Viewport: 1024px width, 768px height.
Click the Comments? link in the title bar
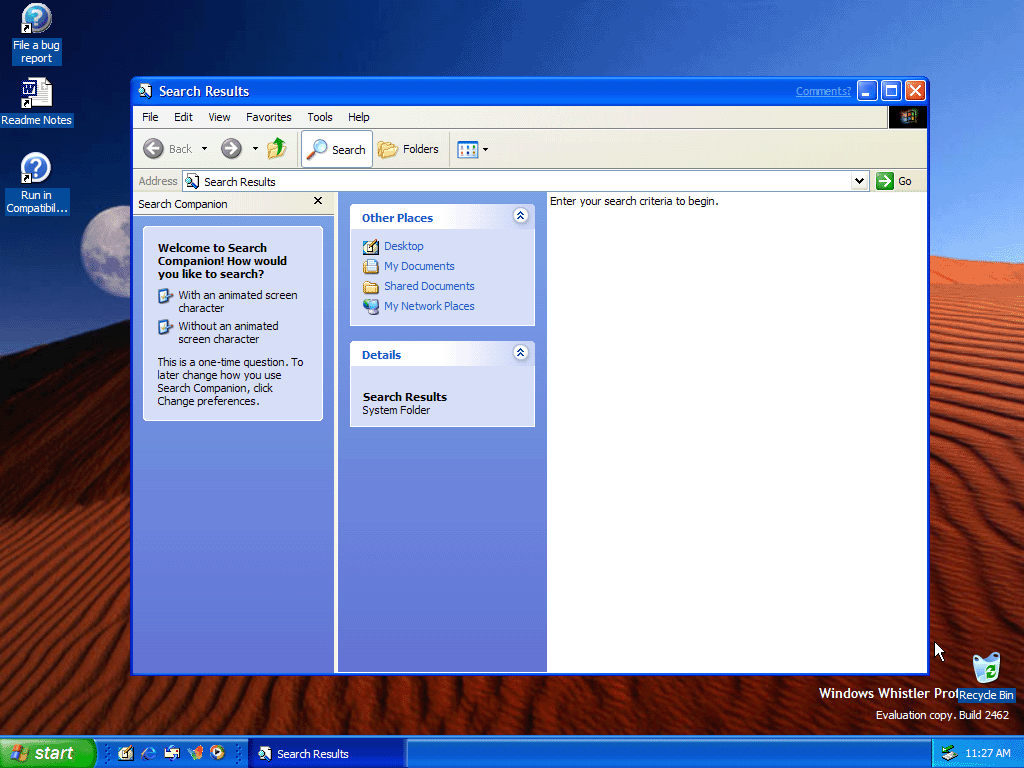click(x=823, y=91)
